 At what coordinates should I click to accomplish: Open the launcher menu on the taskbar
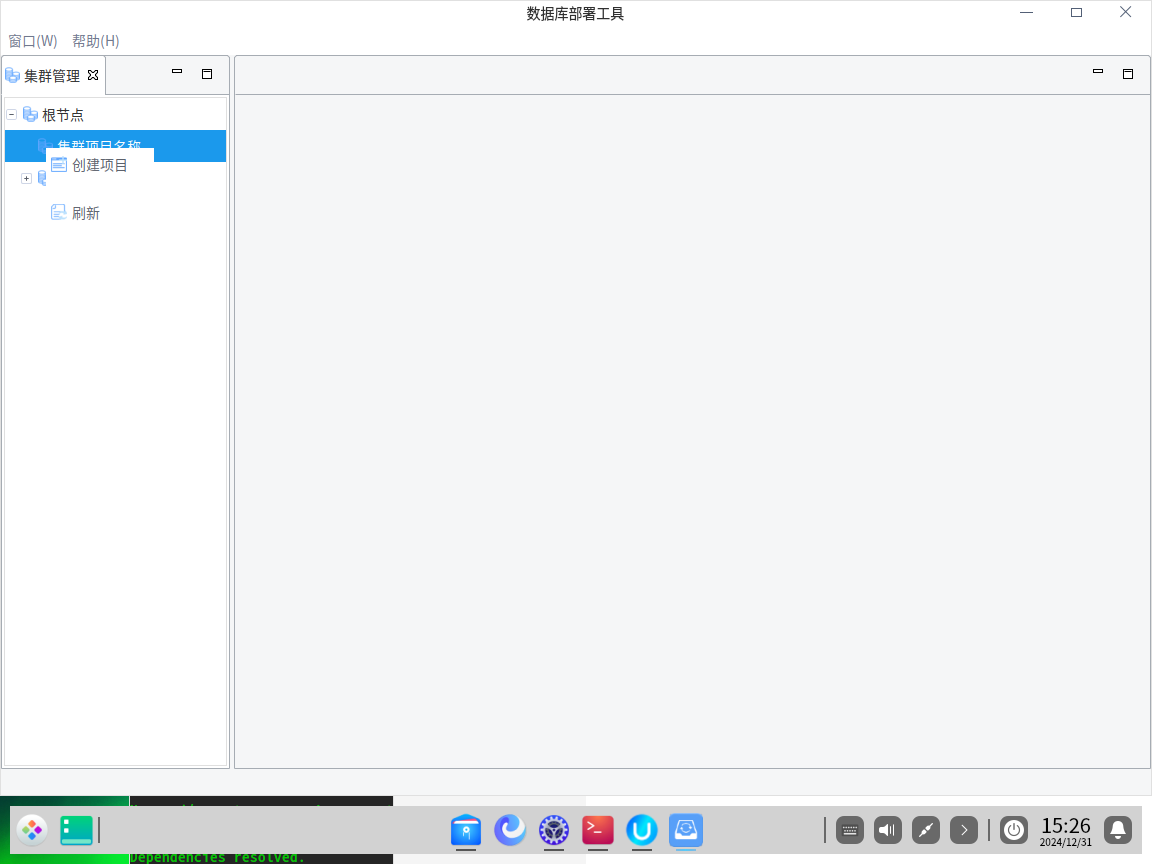tap(32, 830)
